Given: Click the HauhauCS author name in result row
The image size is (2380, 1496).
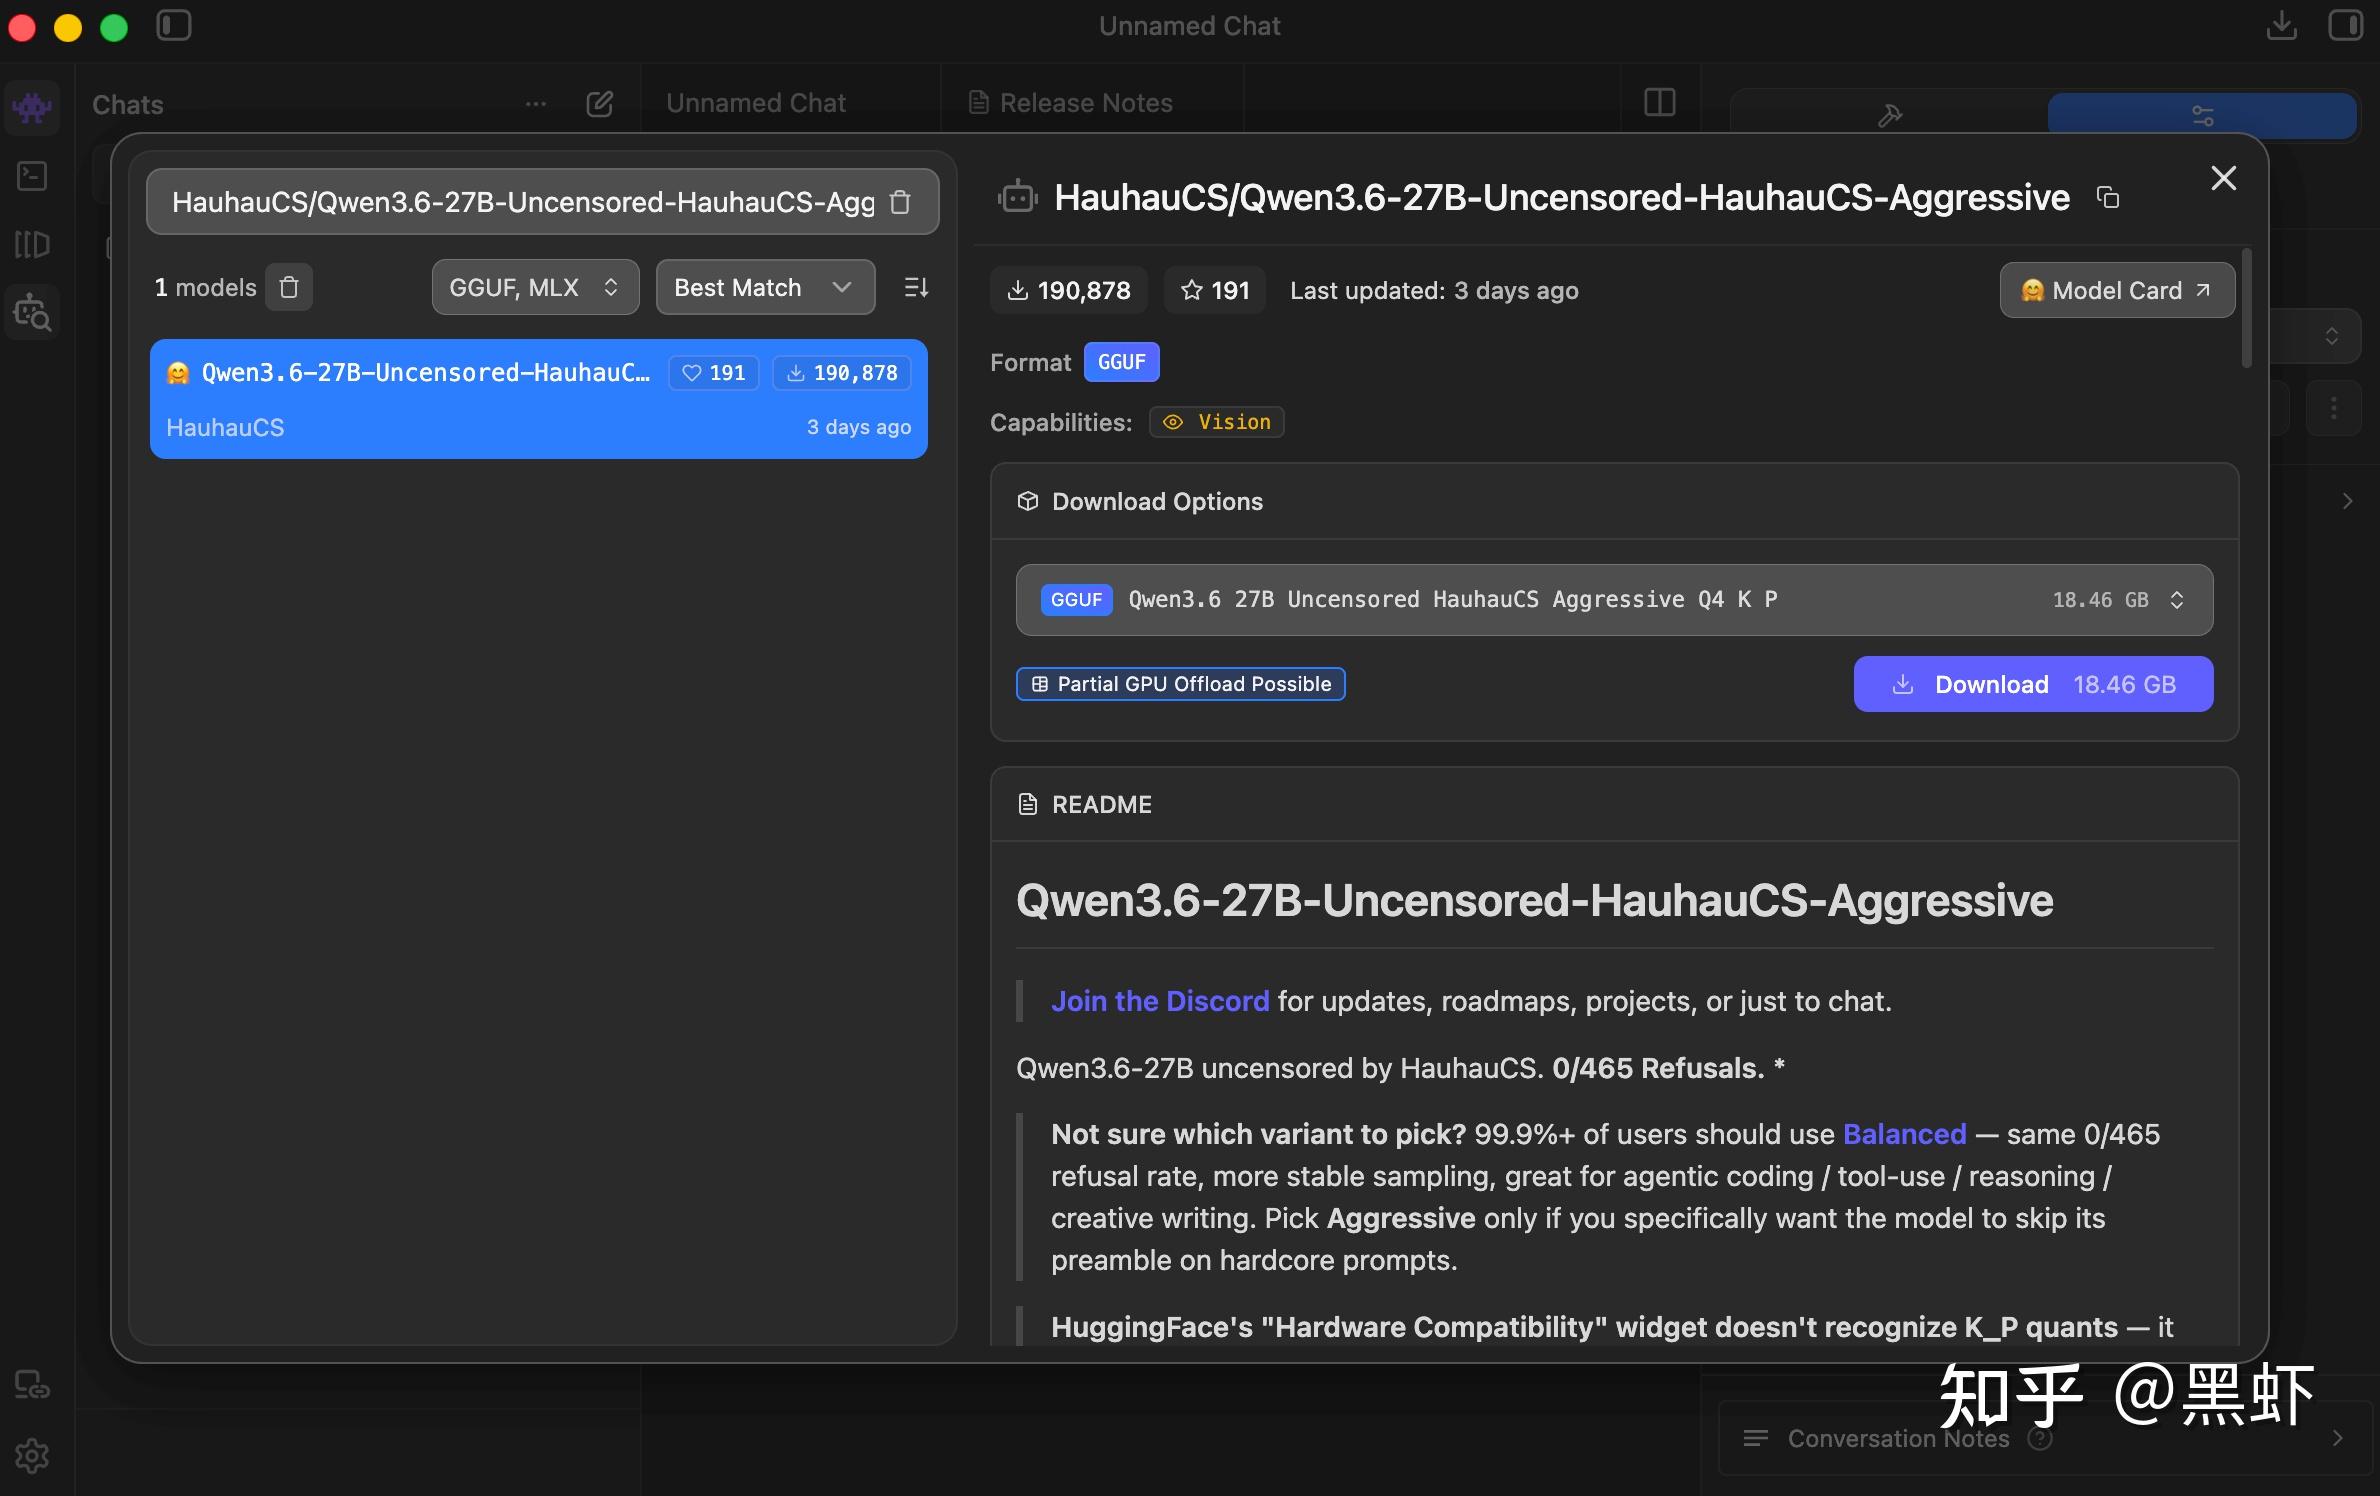Looking at the screenshot, I should 225,427.
